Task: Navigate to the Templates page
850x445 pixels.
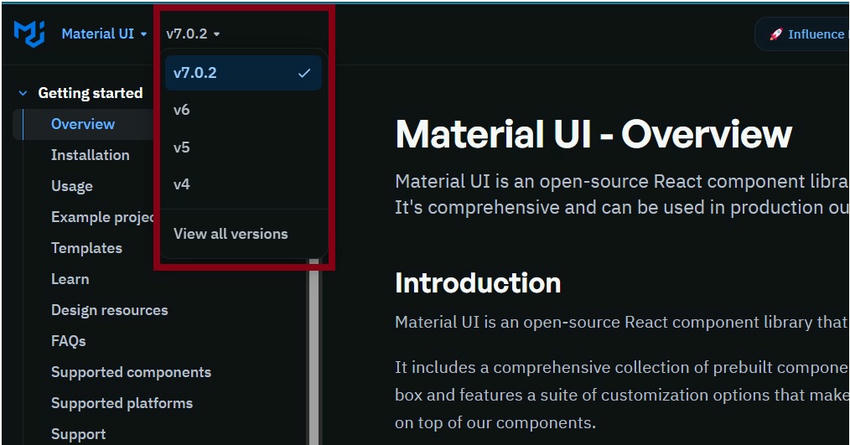Action: click(87, 248)
